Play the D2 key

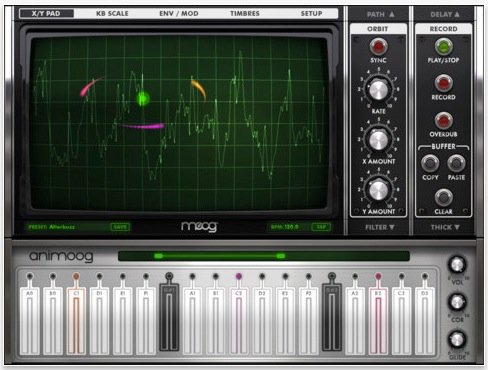[262, 320]
